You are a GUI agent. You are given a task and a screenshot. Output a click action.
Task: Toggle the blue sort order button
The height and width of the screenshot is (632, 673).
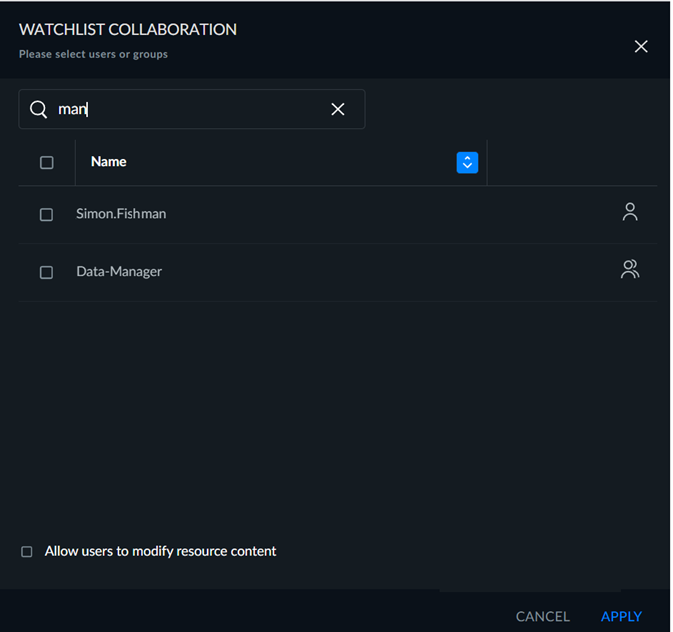pos(467,163)
